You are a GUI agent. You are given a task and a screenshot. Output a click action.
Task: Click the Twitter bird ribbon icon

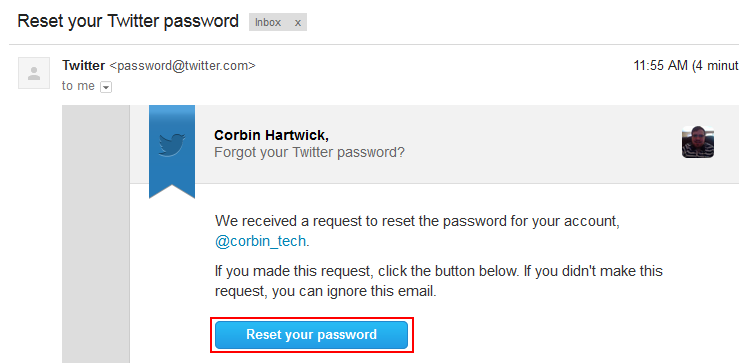click(172, 145)
